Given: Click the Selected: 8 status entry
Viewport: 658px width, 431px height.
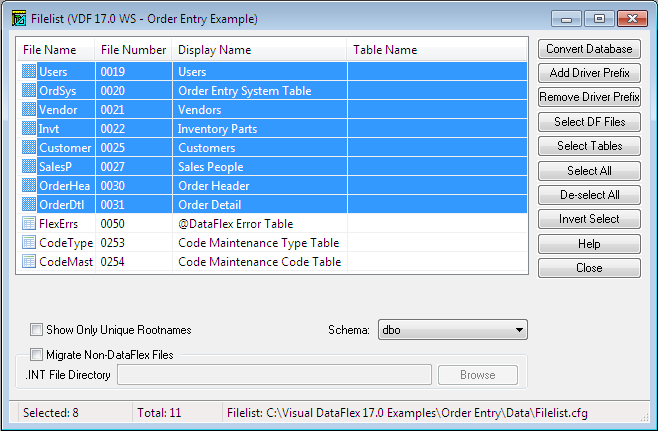Looking at the screenshot, I should [x=51, y=413].
